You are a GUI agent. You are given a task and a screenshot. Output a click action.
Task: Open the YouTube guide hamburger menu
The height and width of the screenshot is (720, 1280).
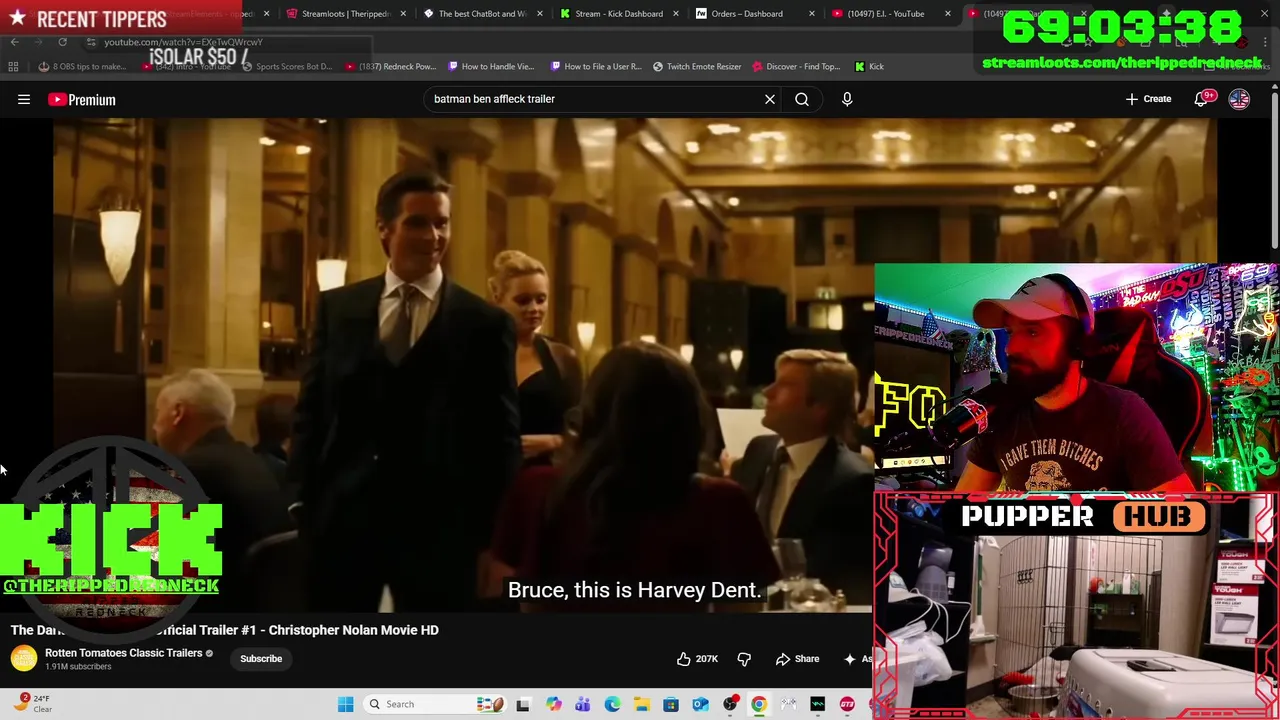tap(24, 99)
